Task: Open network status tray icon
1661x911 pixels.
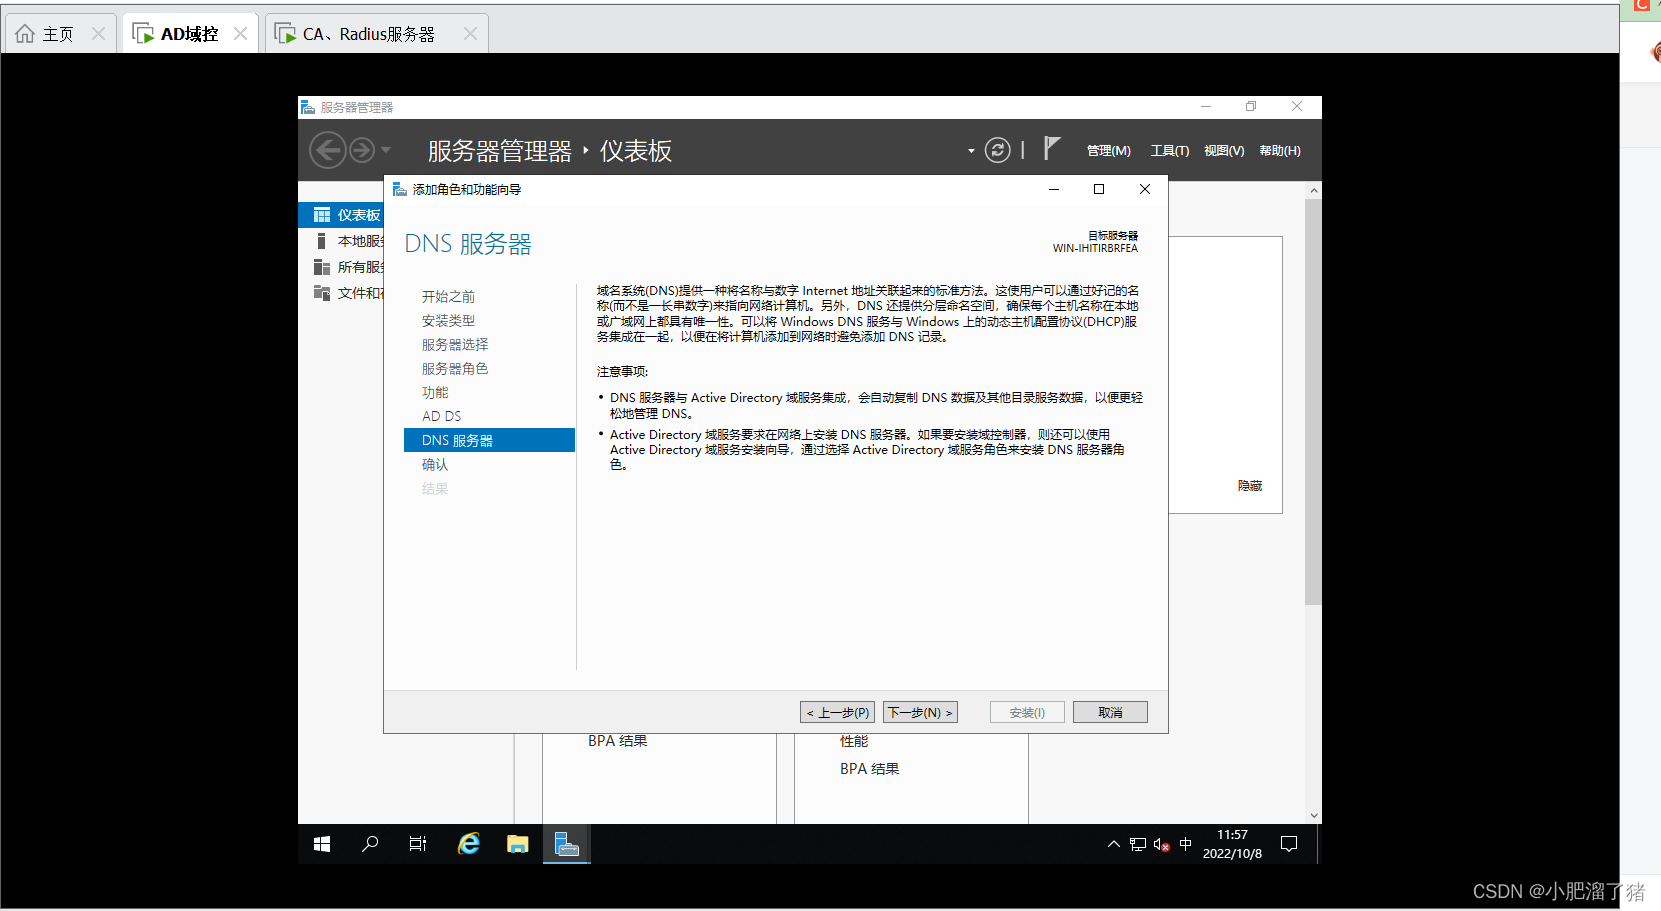Action: point(1138,844)
